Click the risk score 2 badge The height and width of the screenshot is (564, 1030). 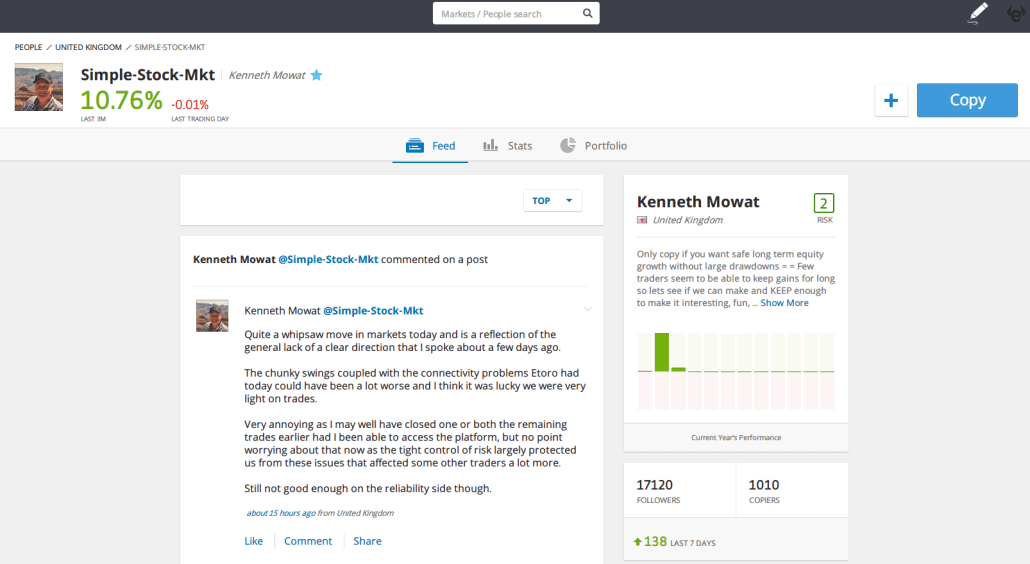(824, 203)
